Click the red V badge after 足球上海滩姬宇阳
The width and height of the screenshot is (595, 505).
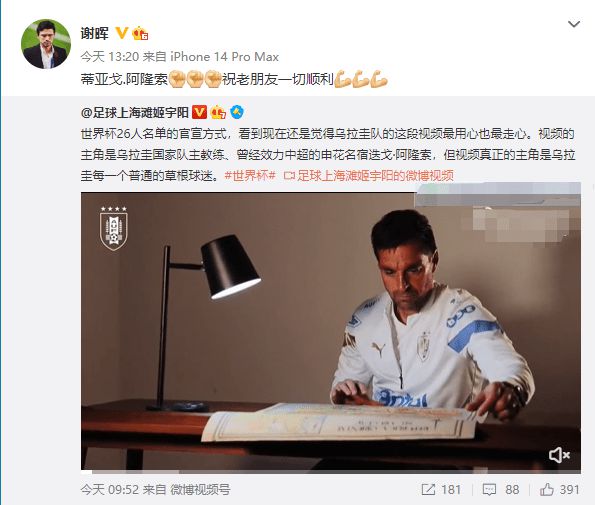tap(199, 112)
